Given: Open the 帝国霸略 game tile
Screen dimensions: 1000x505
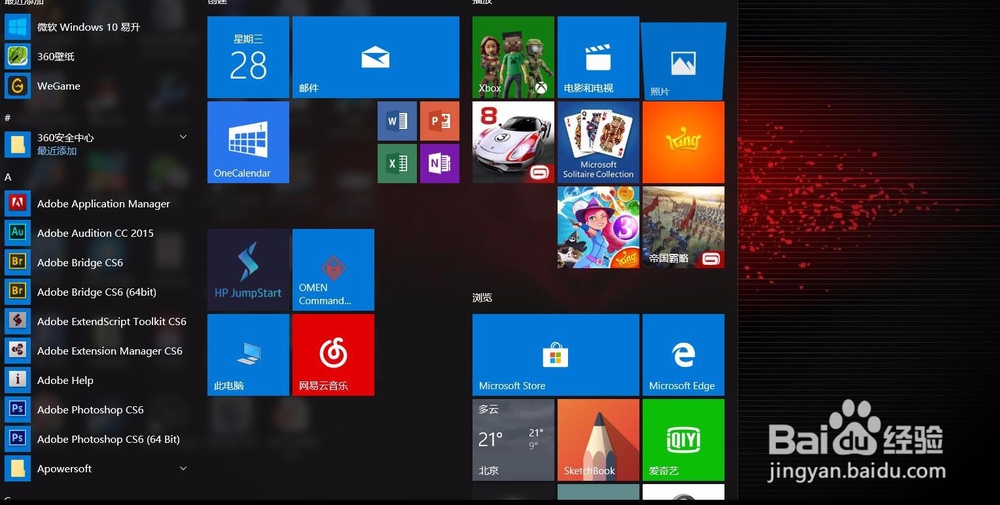Looking at the screenshot, I should (x=683, y=227).
